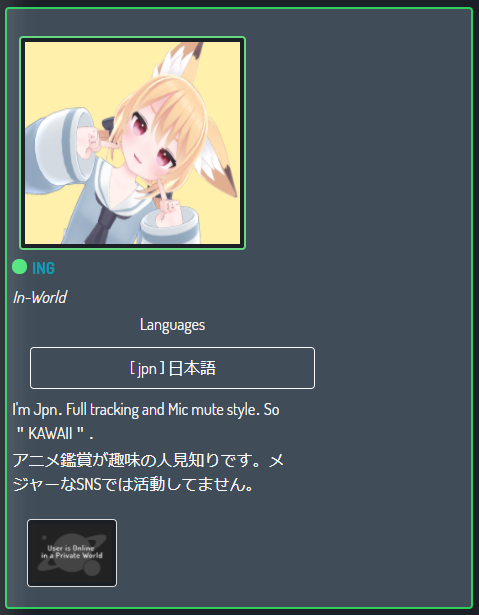Click the In-World status text
Image resolution: width=479 pixels, height=615 pixels.
(40, 297)
